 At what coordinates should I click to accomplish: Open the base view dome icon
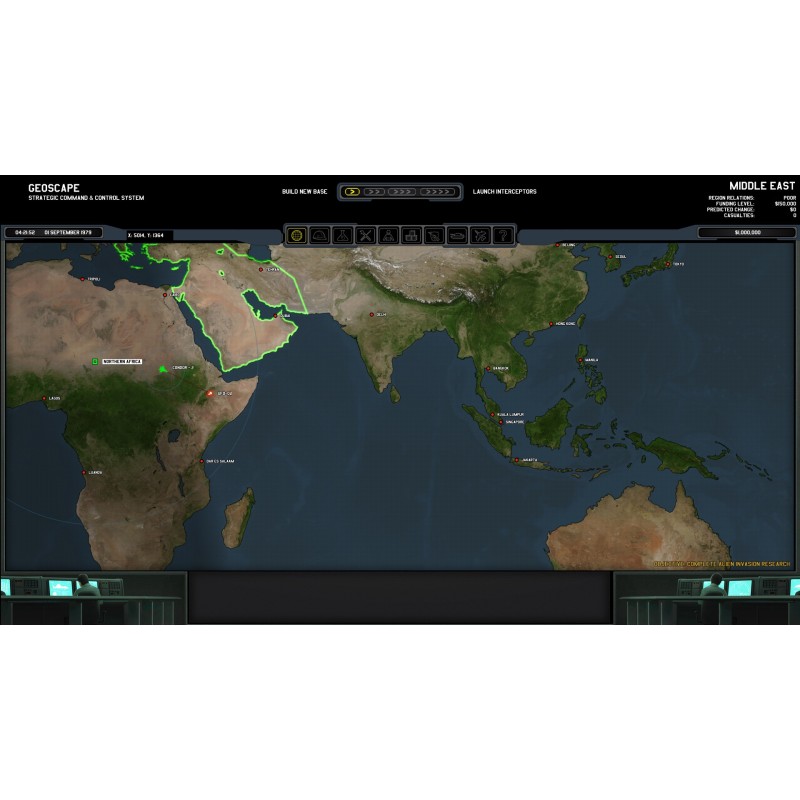[x=319, y=235]
